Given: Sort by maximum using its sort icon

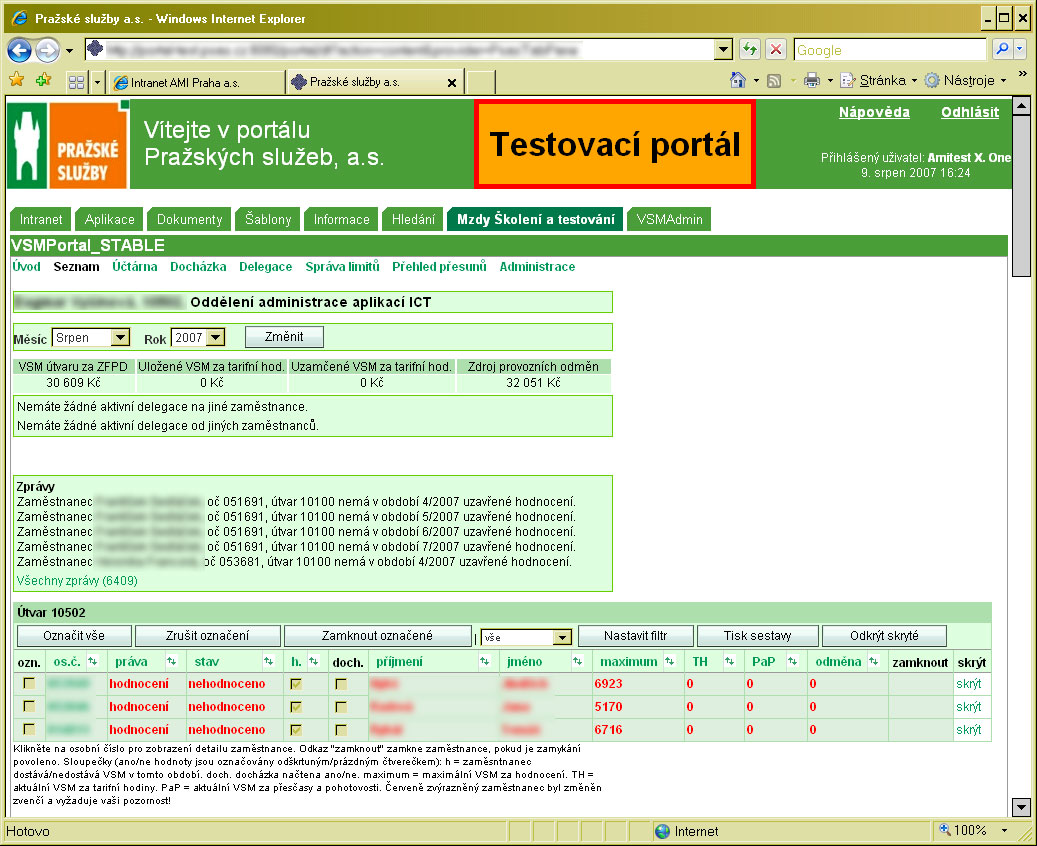Looking at the screenshot, I should tap(669, 661).
